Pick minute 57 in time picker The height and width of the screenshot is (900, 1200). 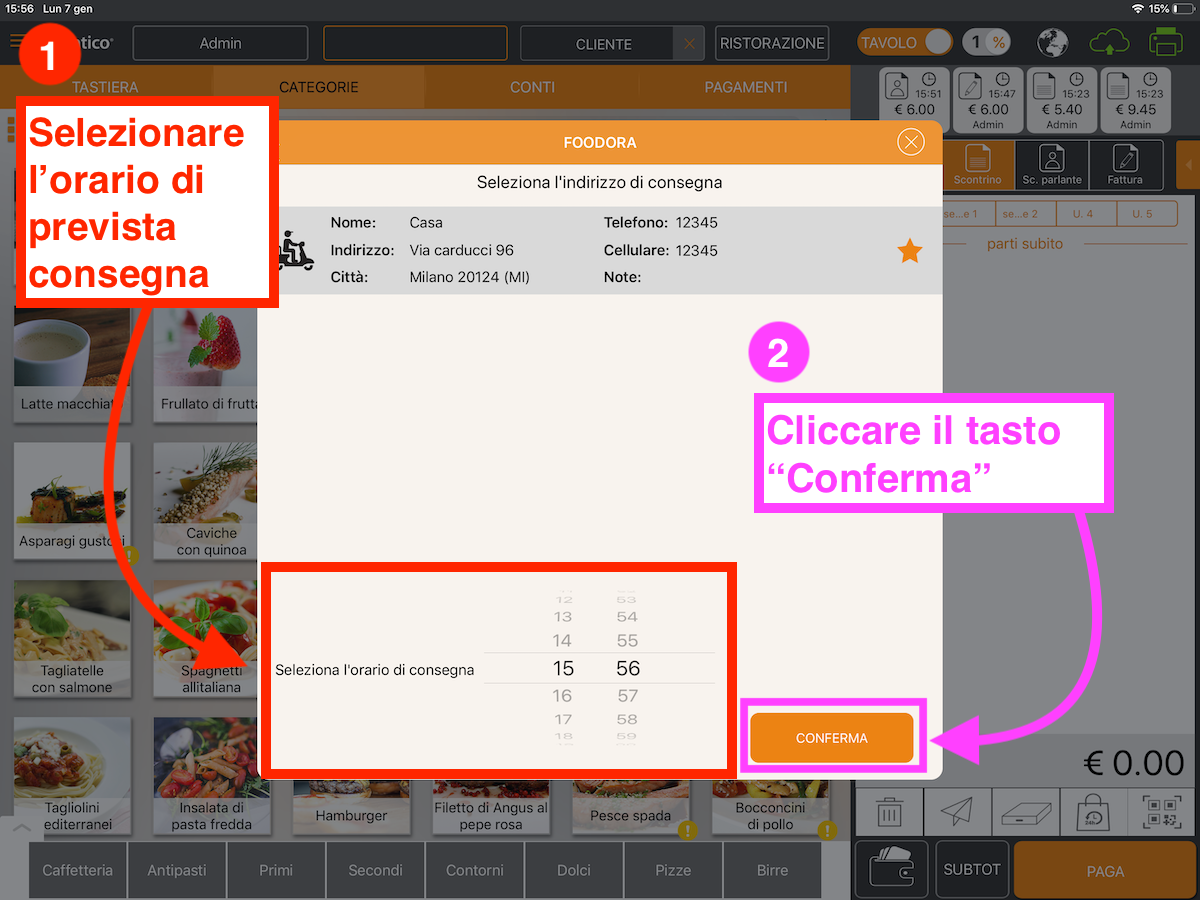coord(627,695)
